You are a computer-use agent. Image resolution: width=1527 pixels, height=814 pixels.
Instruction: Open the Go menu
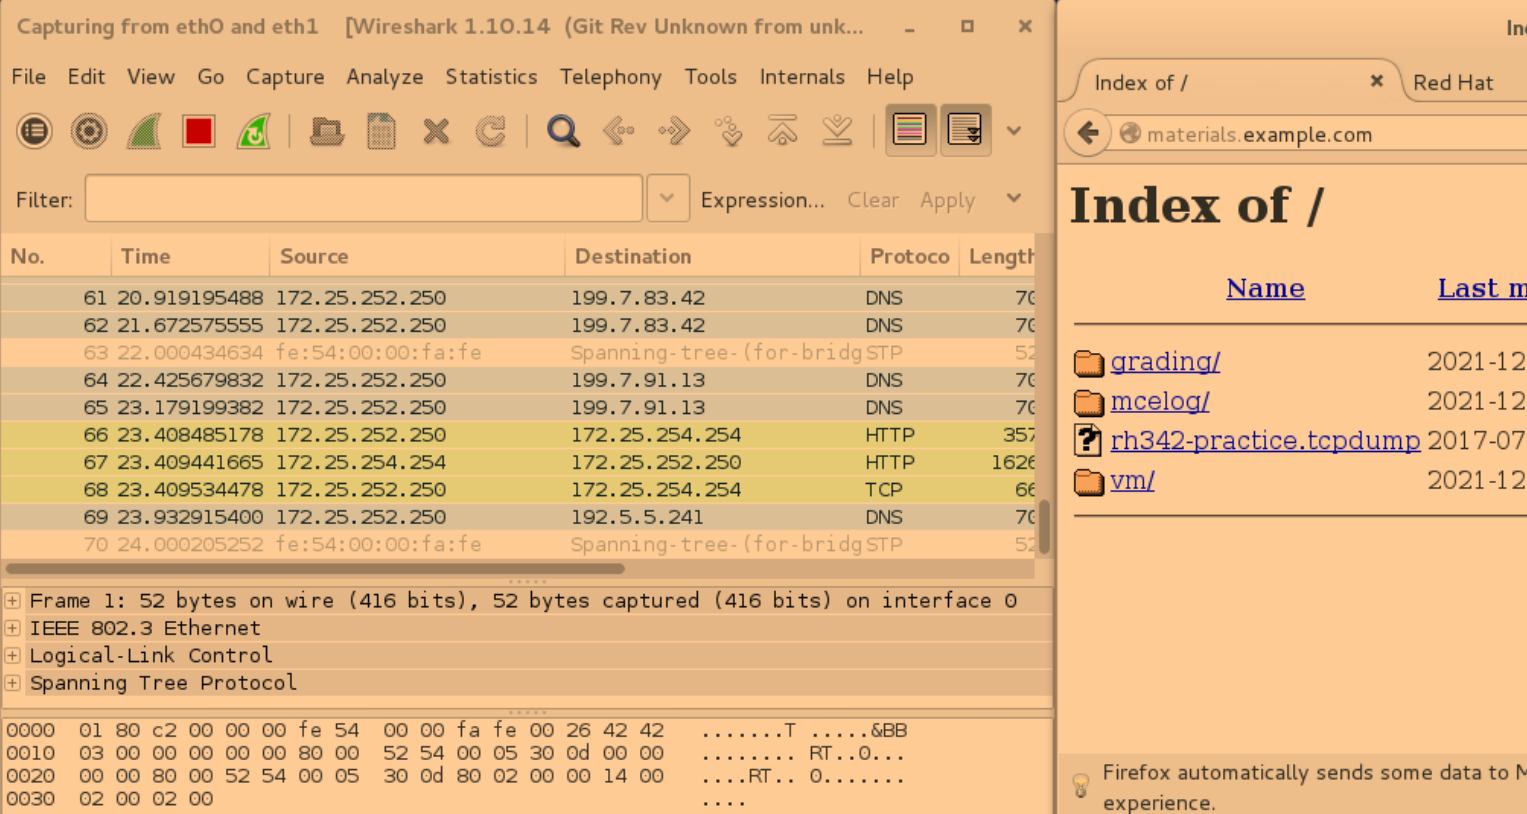pyautogui.click(x=211, y=77)
